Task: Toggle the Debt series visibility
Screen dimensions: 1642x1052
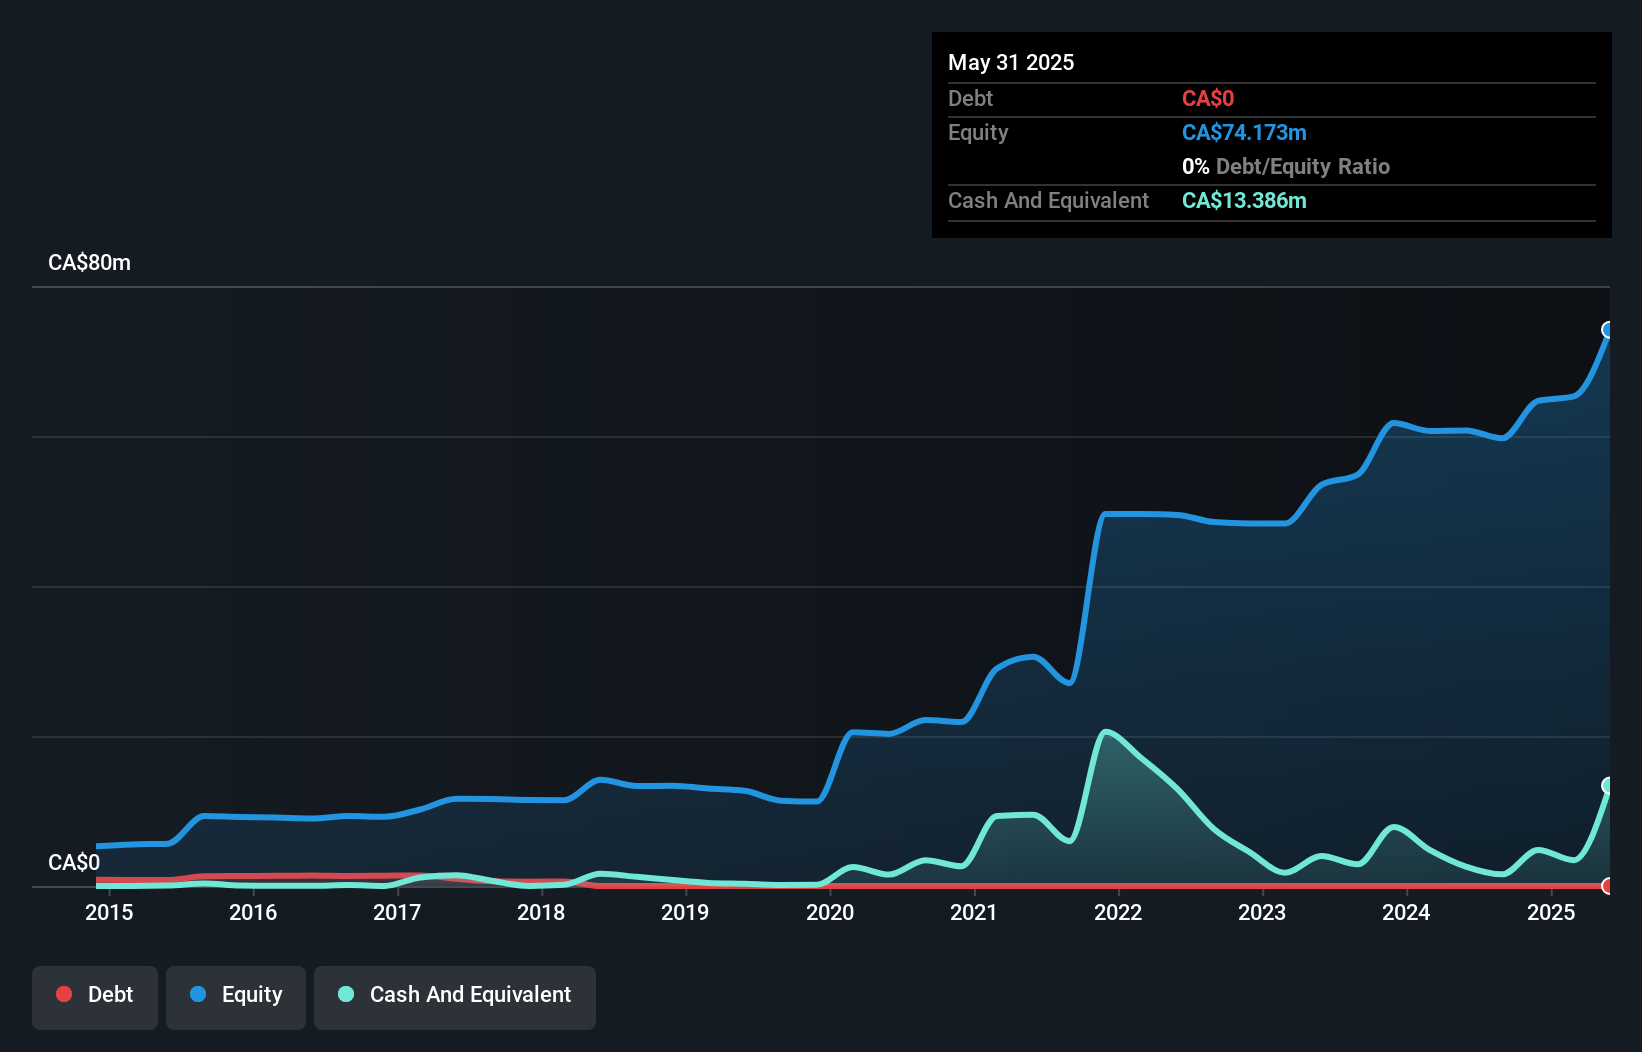Action: click(95, 994)
